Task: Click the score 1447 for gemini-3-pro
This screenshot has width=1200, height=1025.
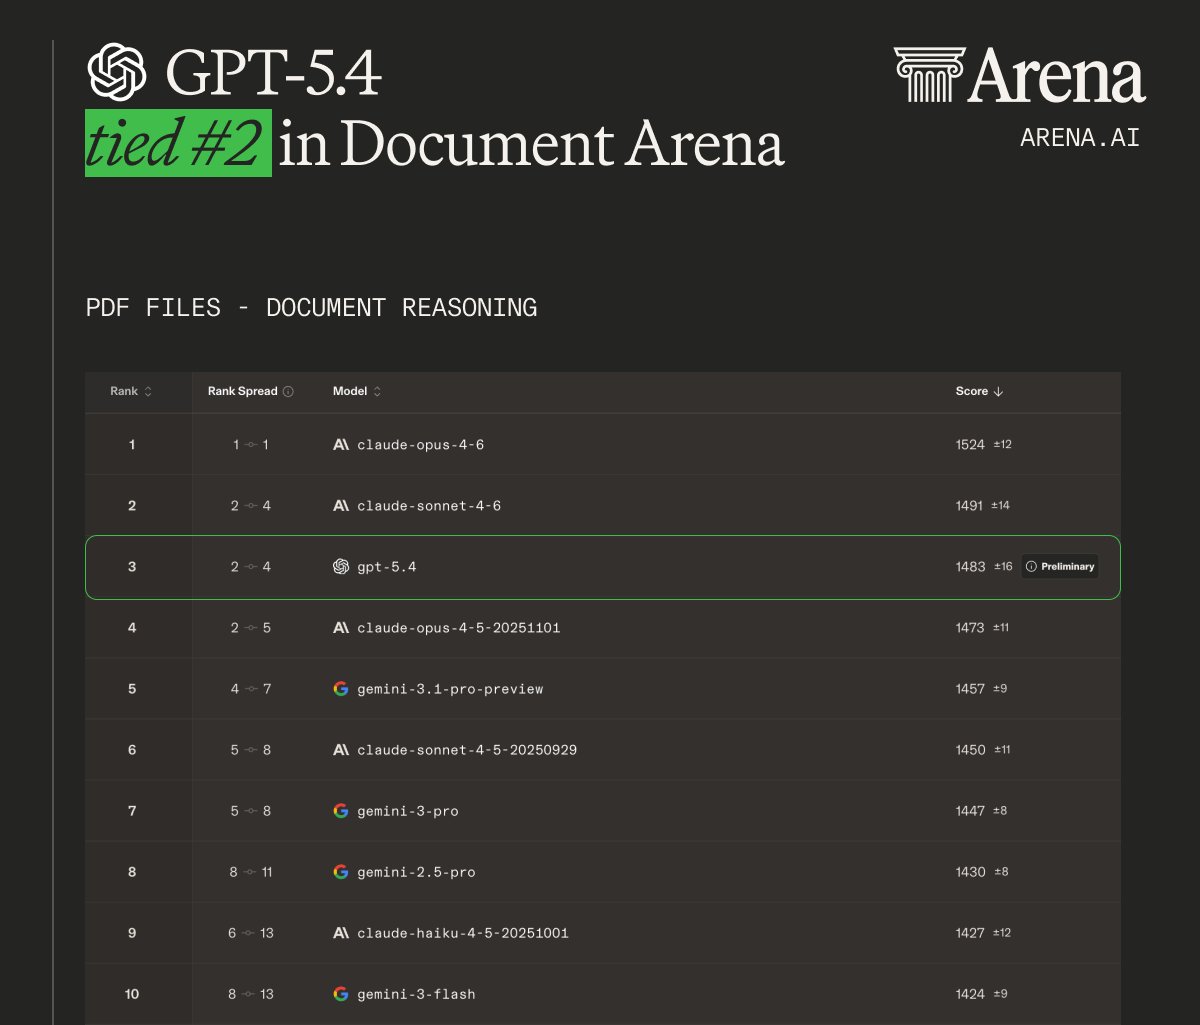Action: (x=970, y=810)
